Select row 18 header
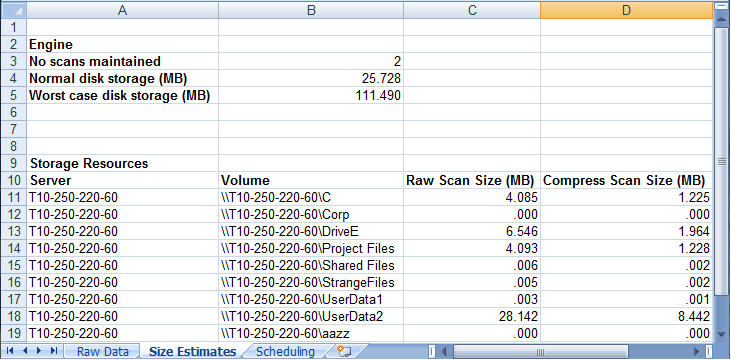 13,317
